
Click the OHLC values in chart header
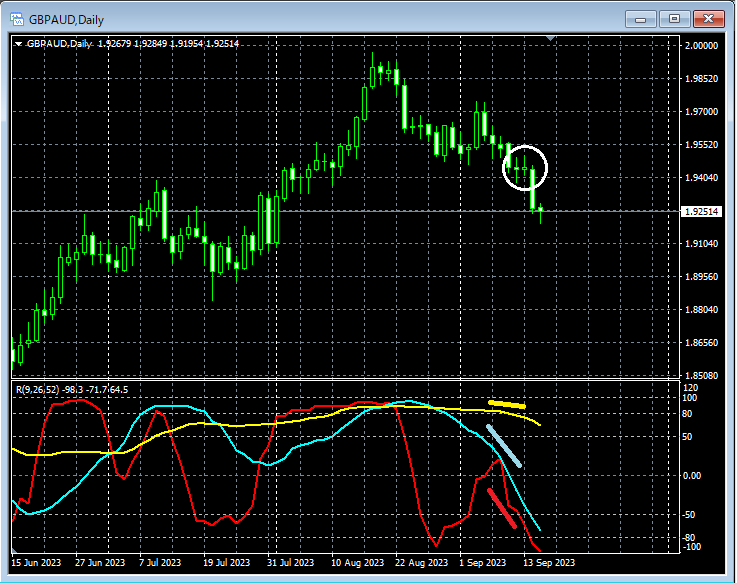click(168, 44)
